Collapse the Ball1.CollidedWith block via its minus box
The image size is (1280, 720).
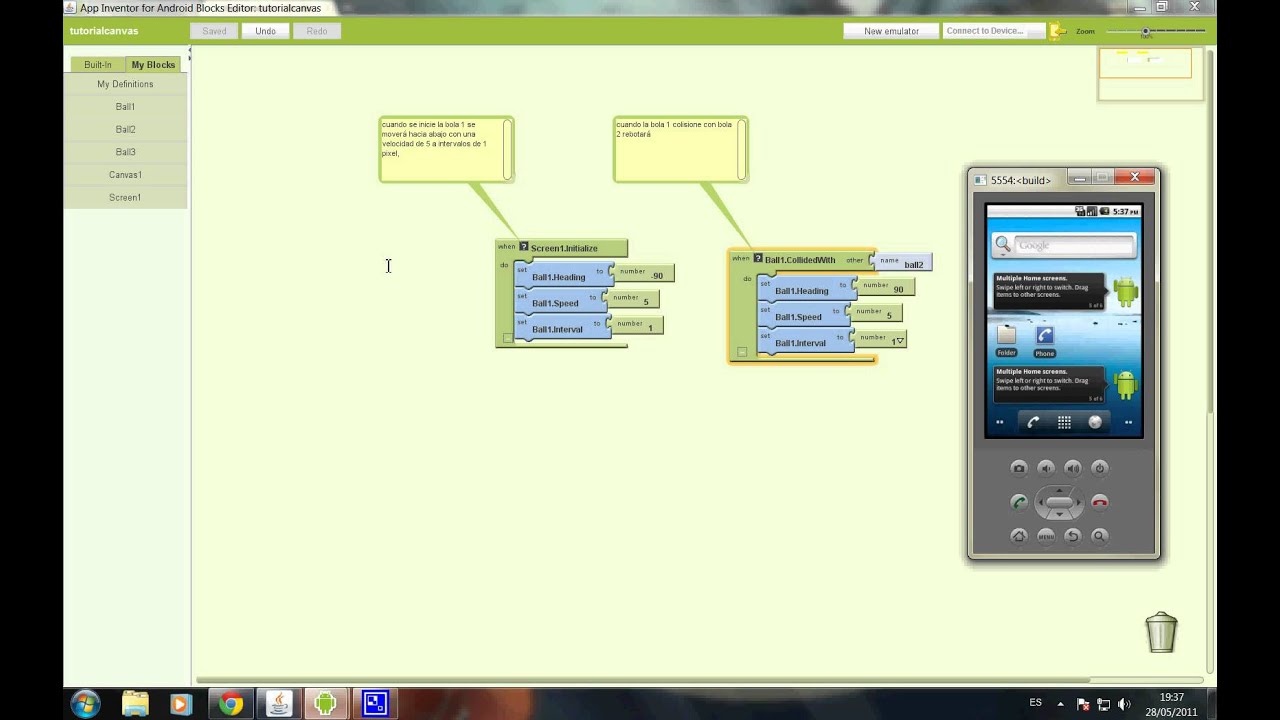point(742,352)
